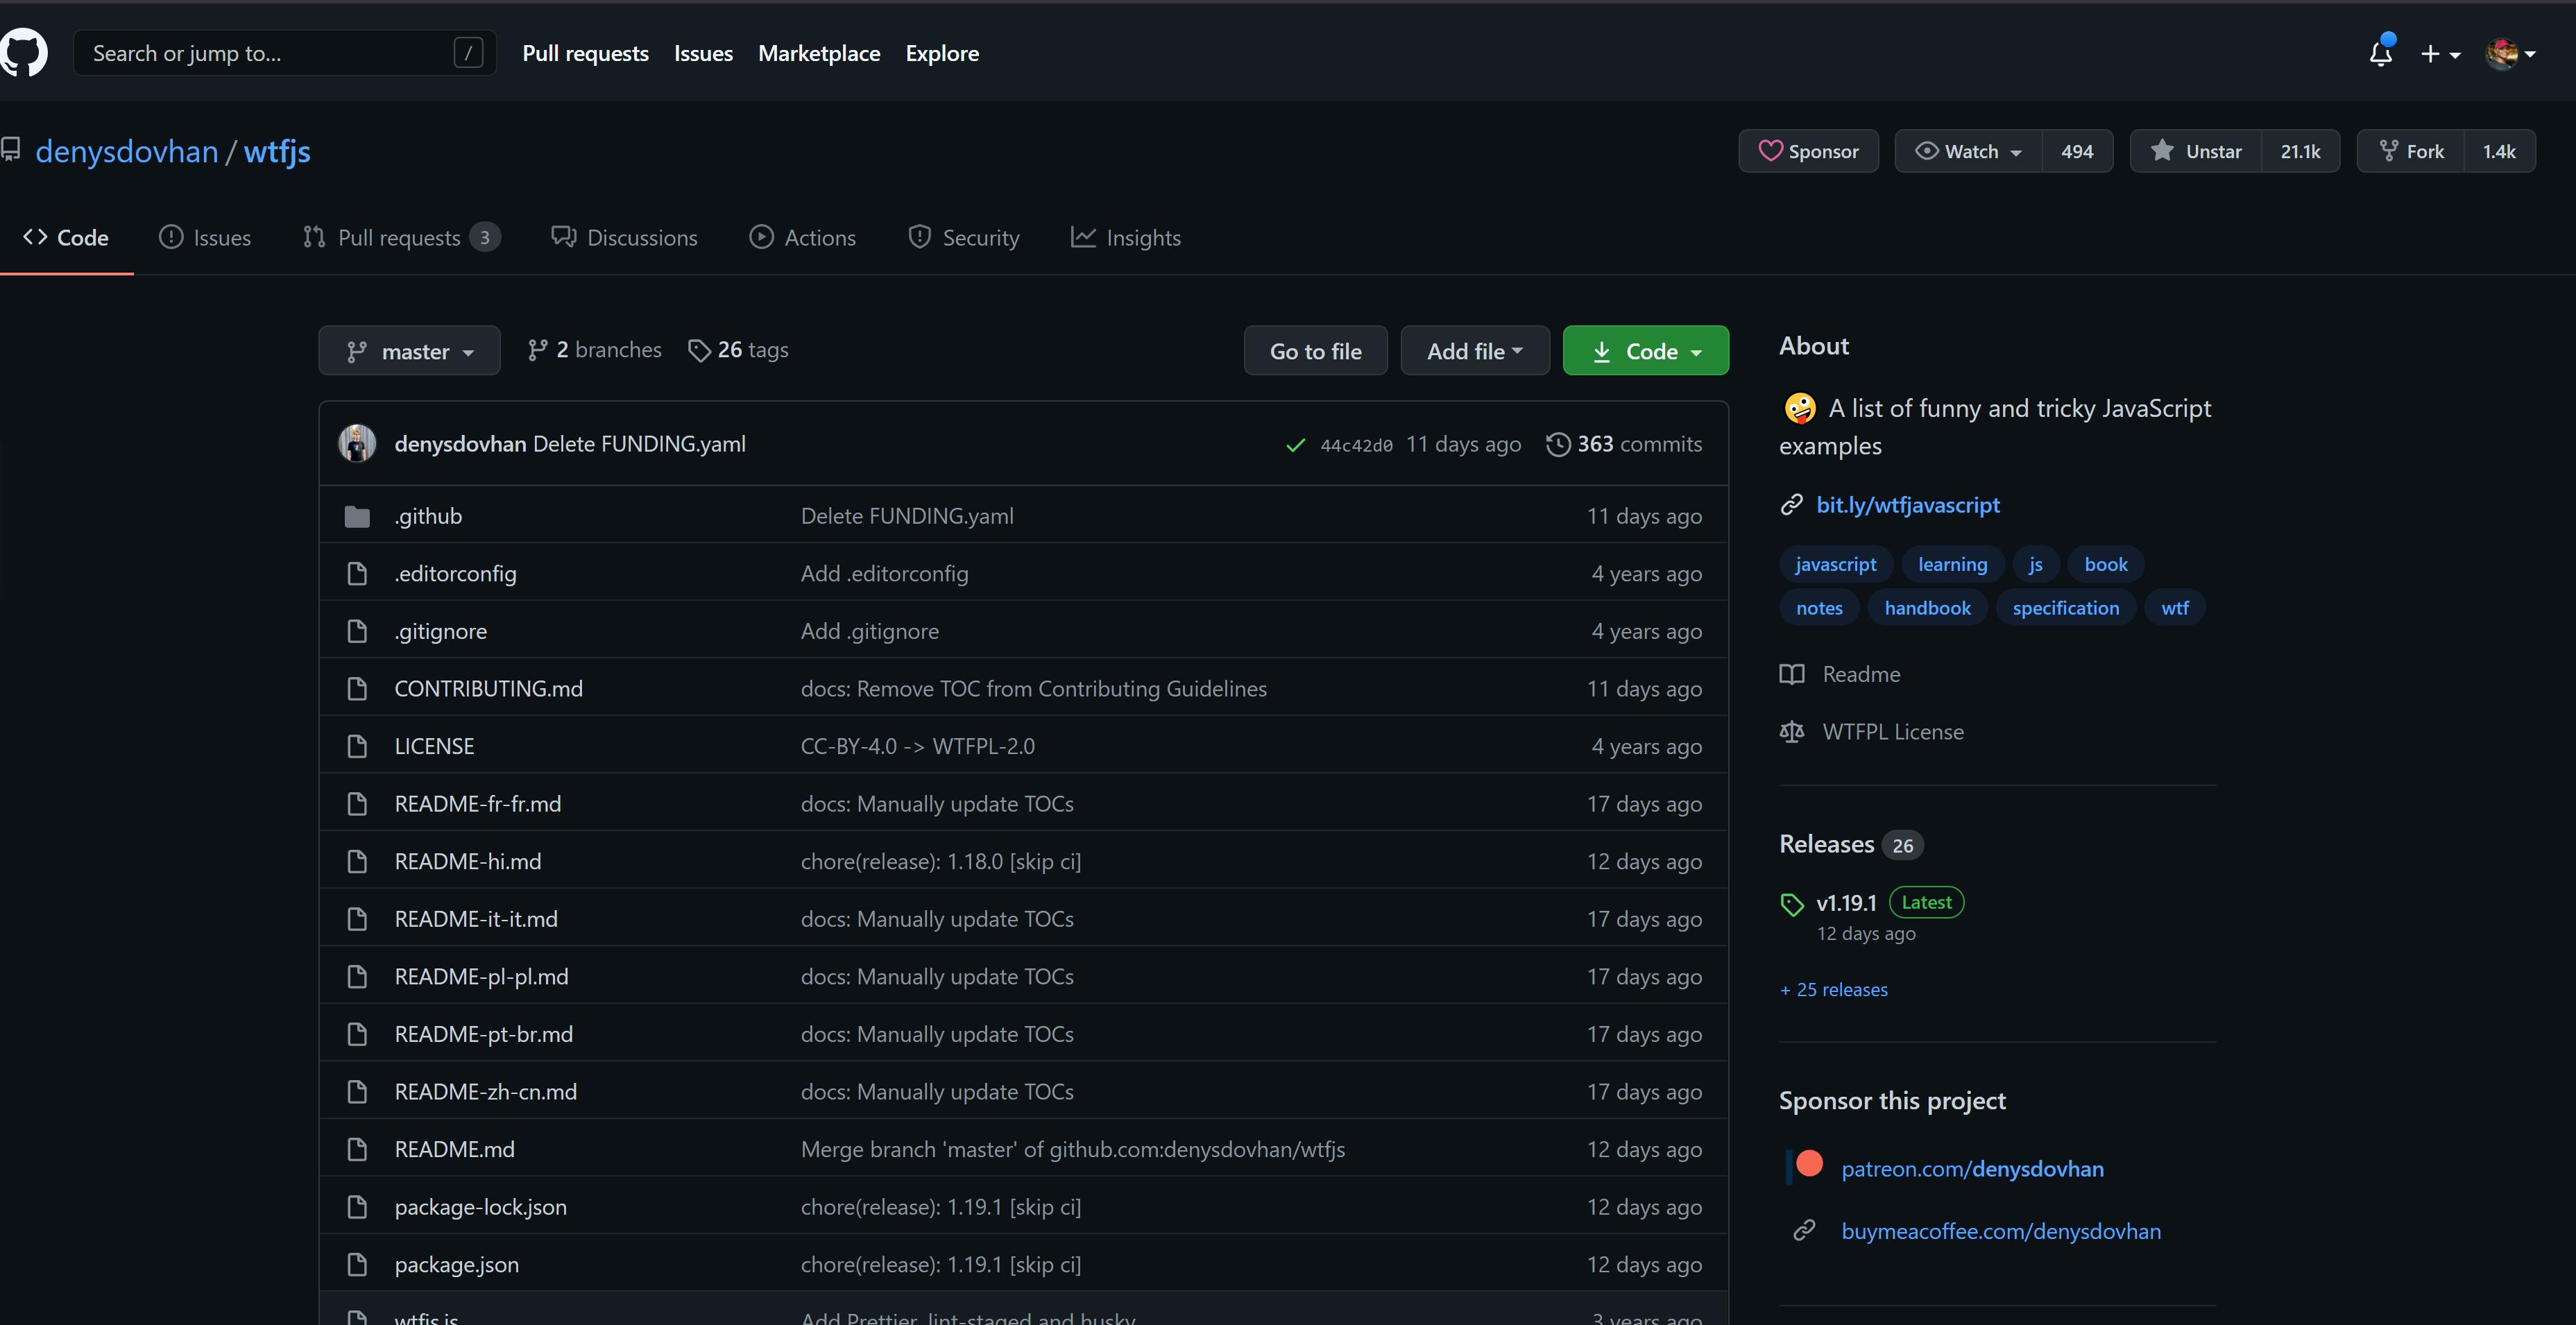Open Issues in top navigation

pos(703,54)
